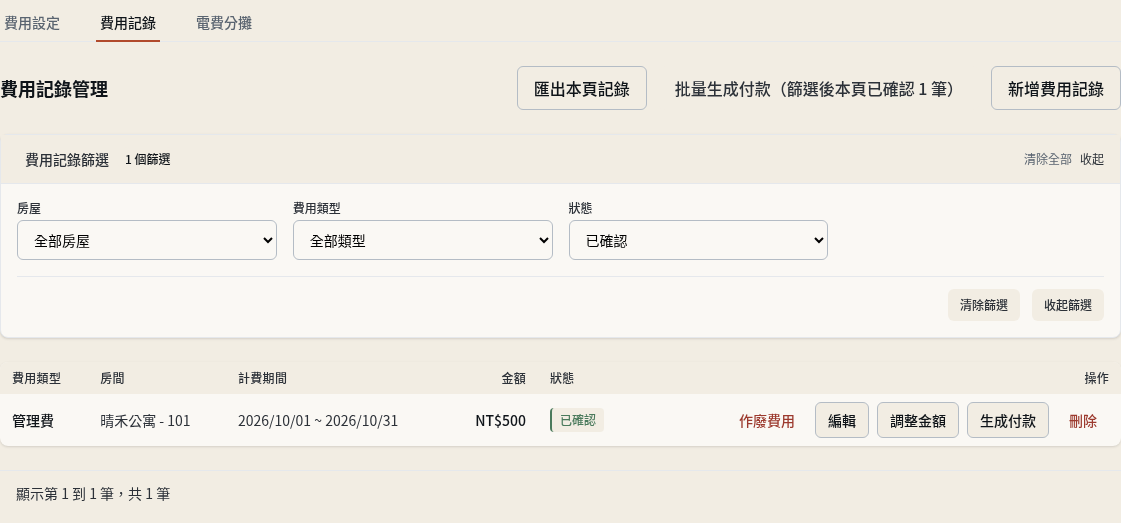
Task: Click the 新增費用記錄 button
Action: (x=1056, y=89)
